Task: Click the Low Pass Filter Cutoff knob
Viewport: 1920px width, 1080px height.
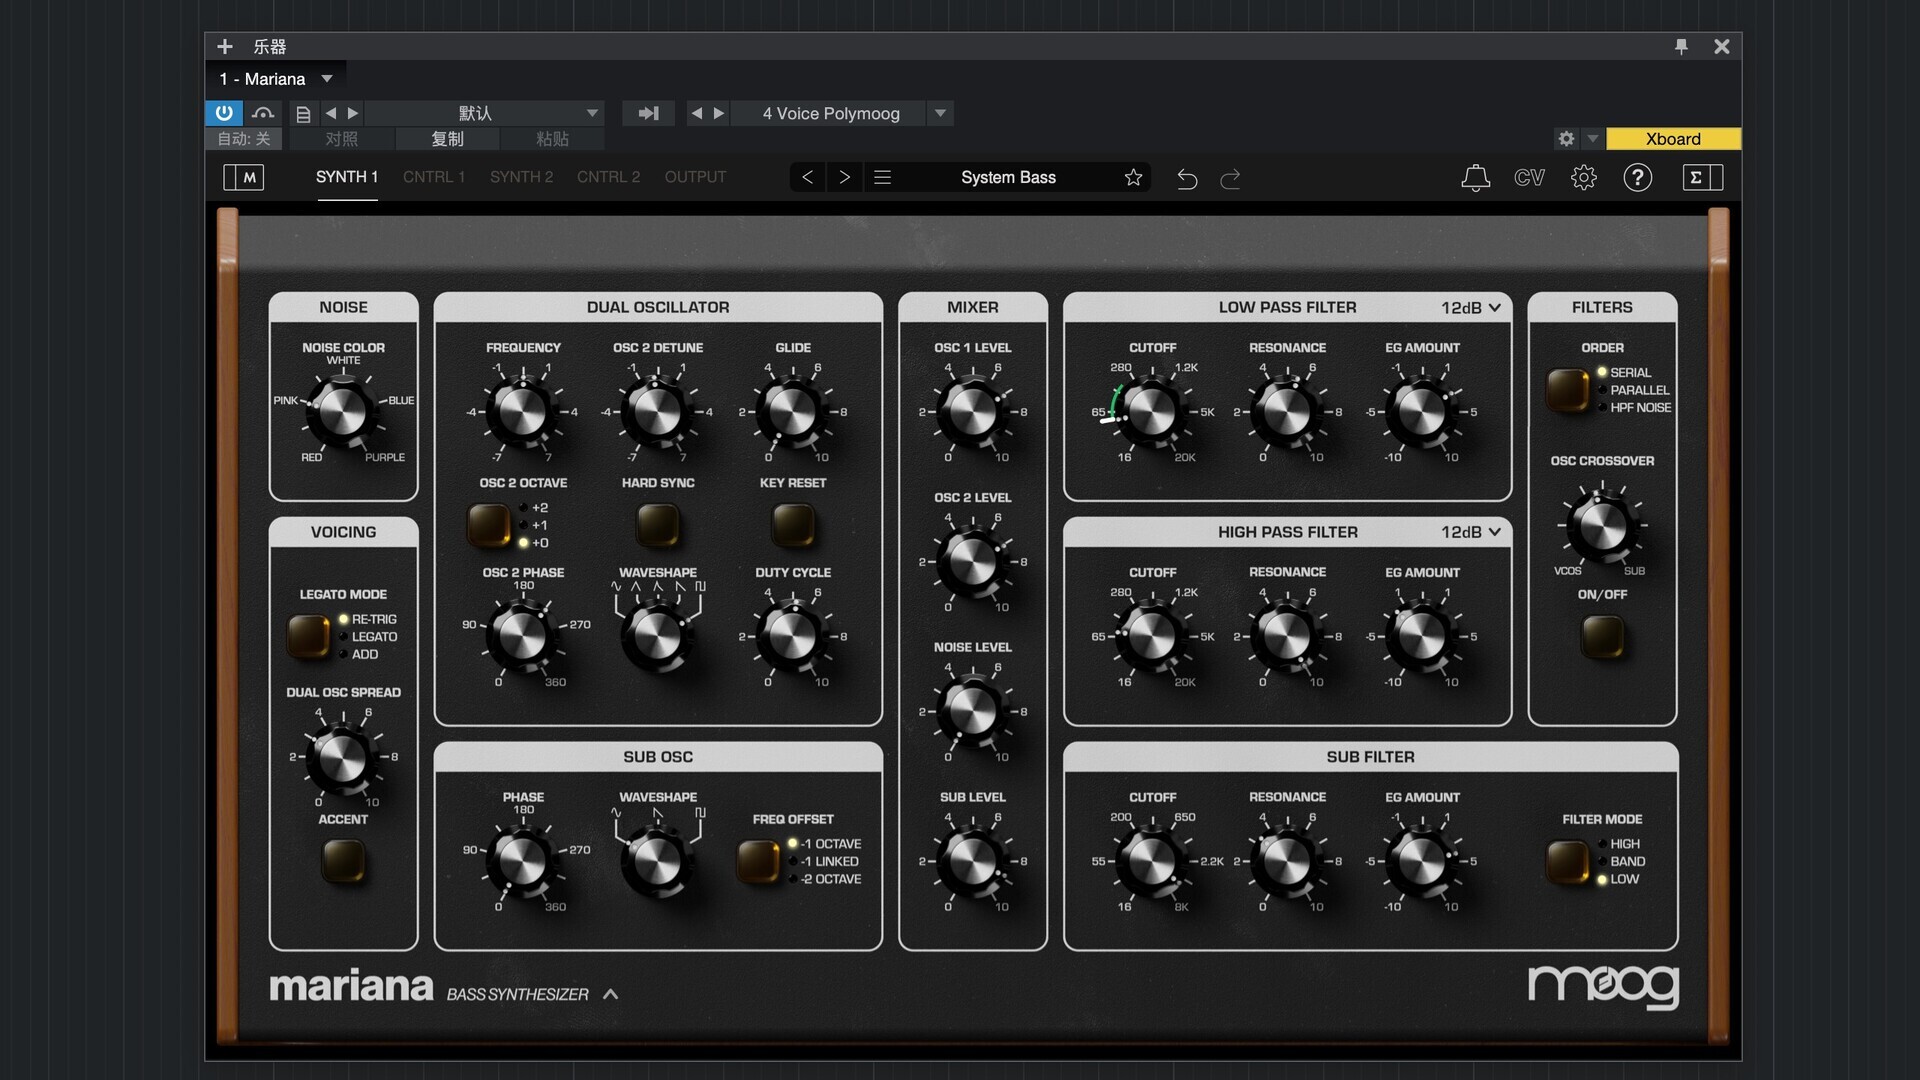Action: pyautogui.click(x=1151, y=411)
